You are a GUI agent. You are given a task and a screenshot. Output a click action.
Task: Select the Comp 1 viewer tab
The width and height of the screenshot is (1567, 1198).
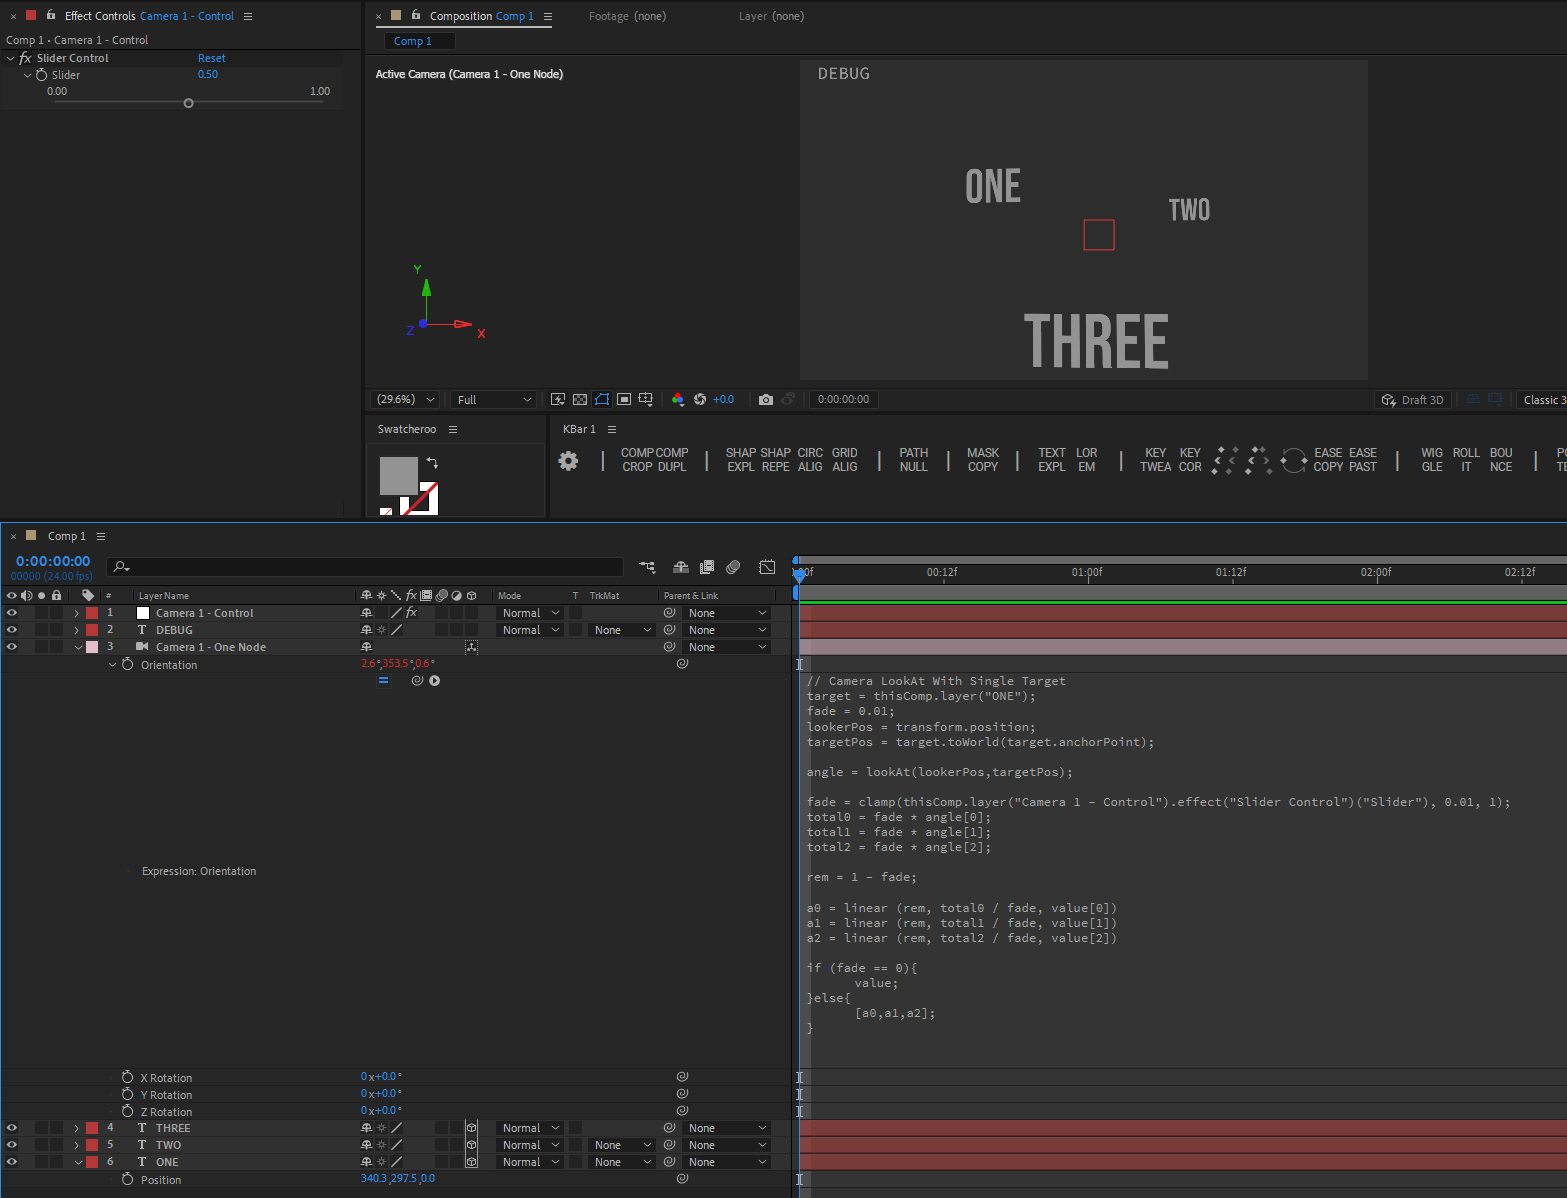tap(418, 41)
